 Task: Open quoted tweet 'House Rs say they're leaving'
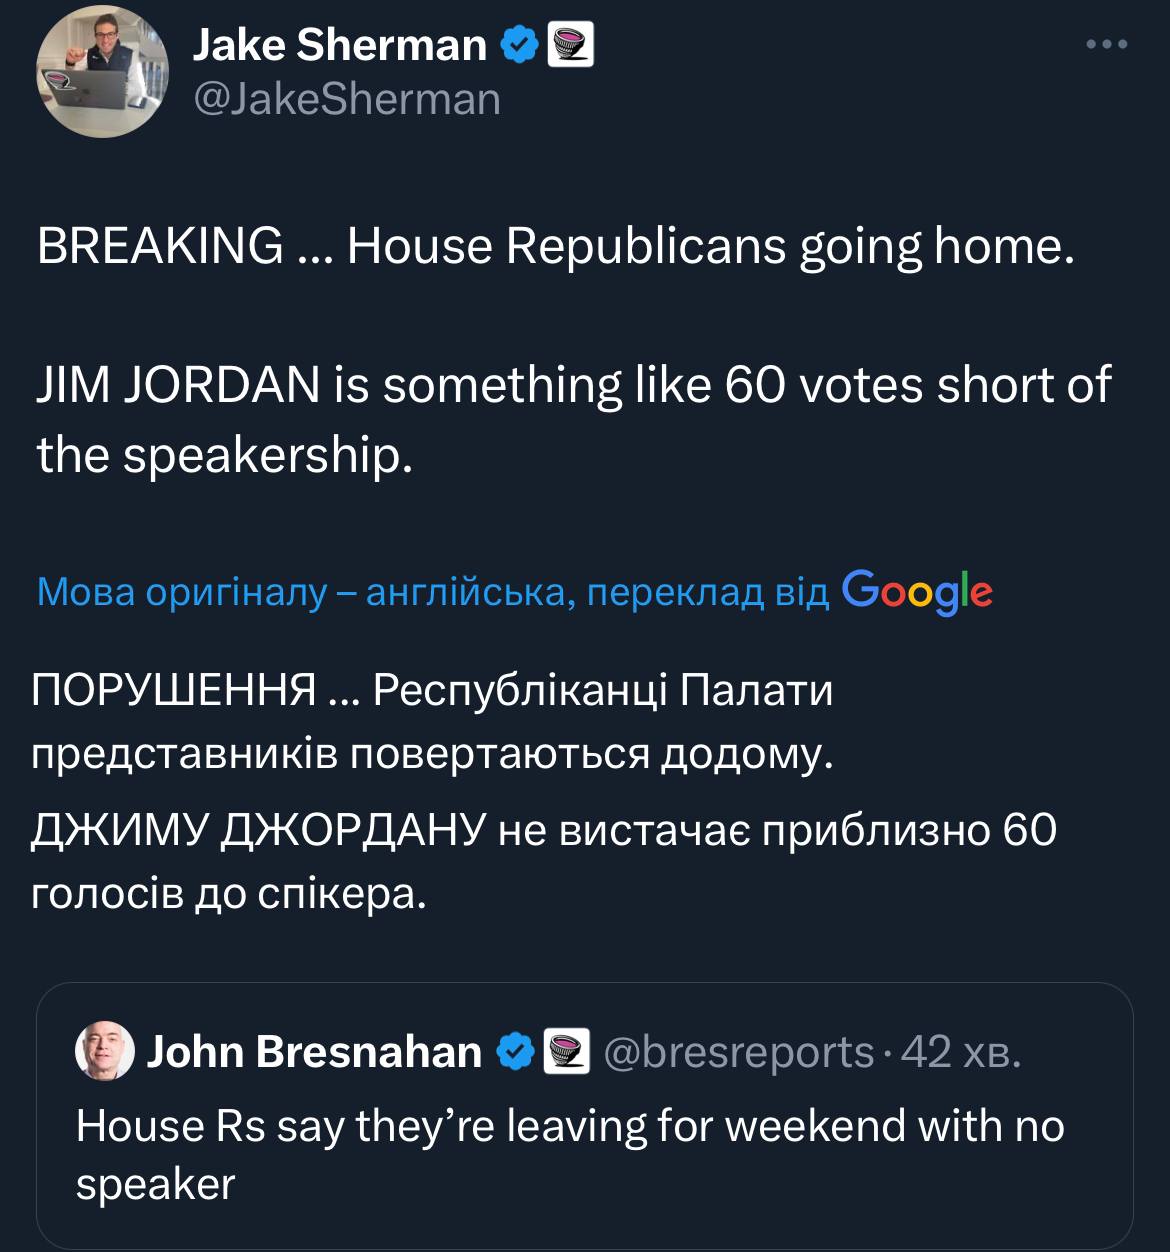(570, 1126)
